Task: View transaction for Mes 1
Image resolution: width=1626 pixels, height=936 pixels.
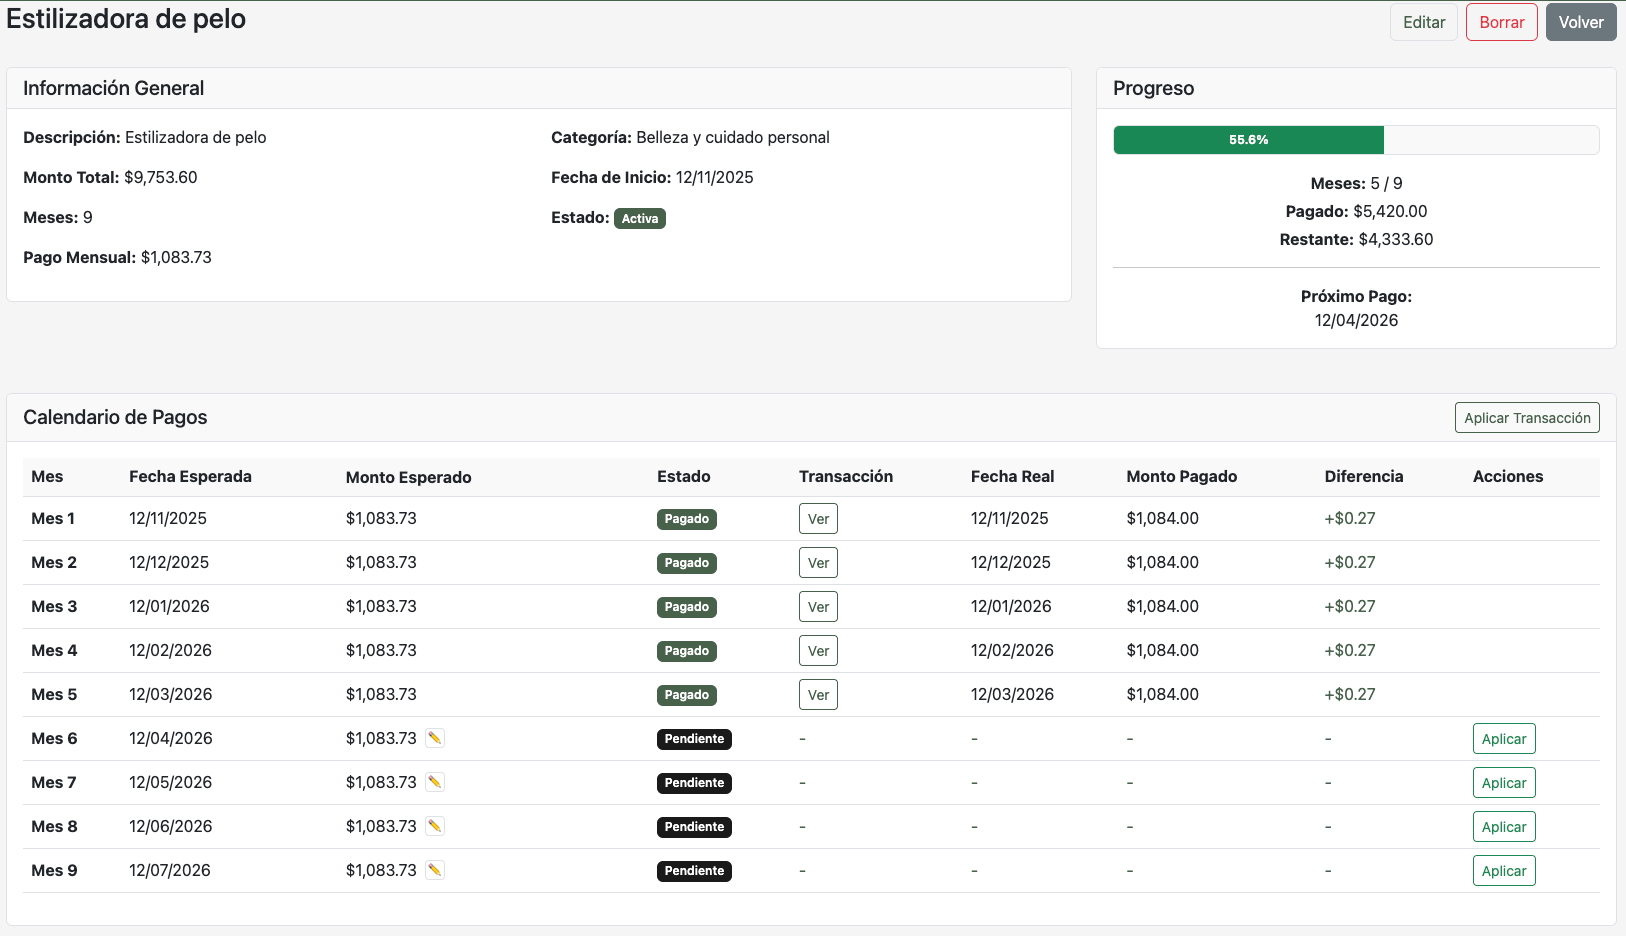Action: coord(818,519)
